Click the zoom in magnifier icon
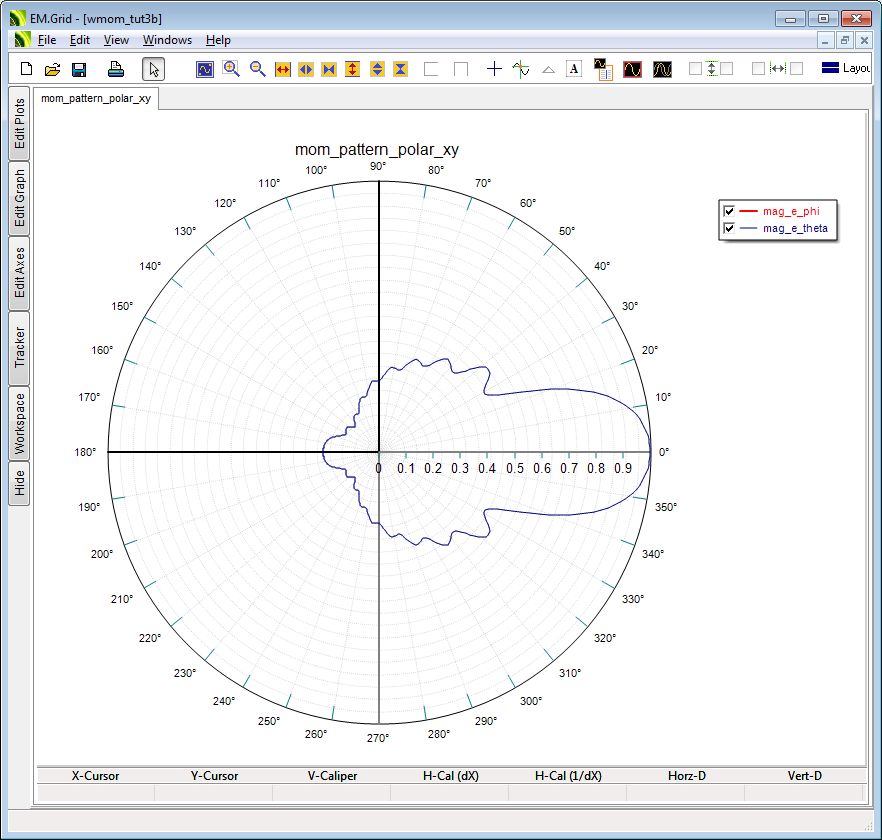The height and width of the screenshot is (840, 882). [x=231, y=69]
